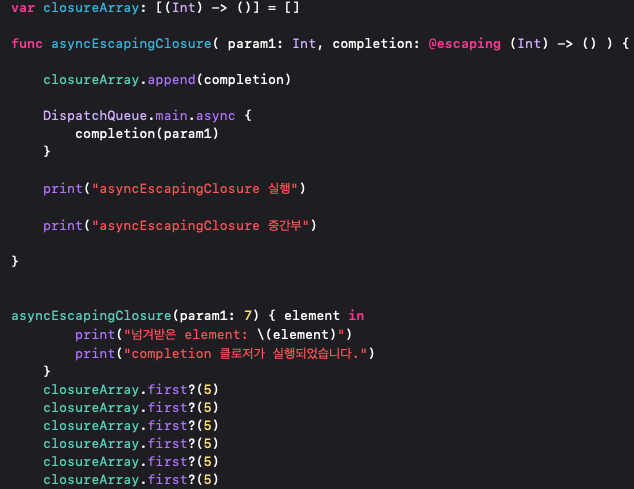This screenshot has height=489, width=634.
Task: Click the "param1: Int" parameter type Int
Action: click(x=304, y=43)
